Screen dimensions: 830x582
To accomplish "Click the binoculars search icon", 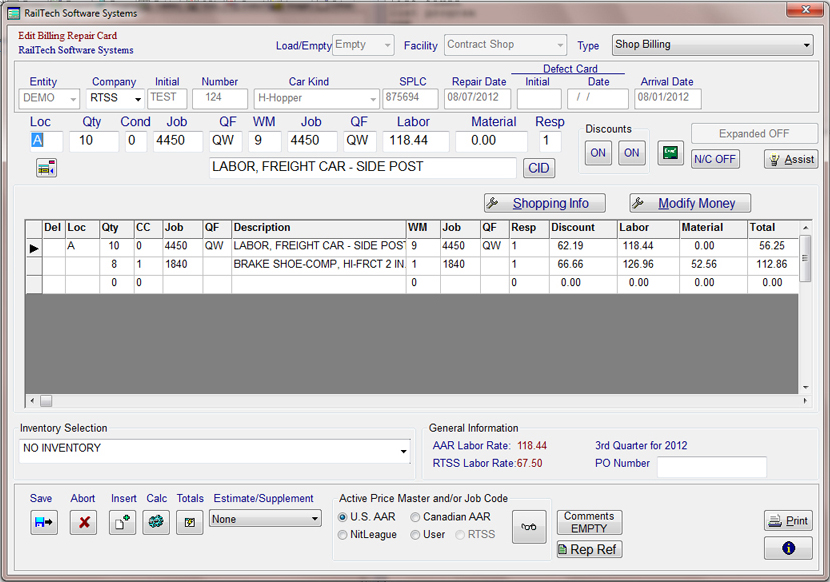I will [x=529, y=526].
